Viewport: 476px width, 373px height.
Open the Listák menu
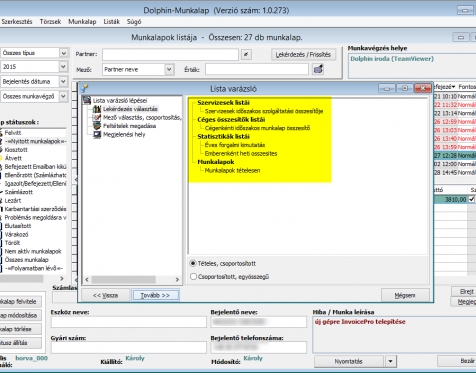tap(111, 22)
